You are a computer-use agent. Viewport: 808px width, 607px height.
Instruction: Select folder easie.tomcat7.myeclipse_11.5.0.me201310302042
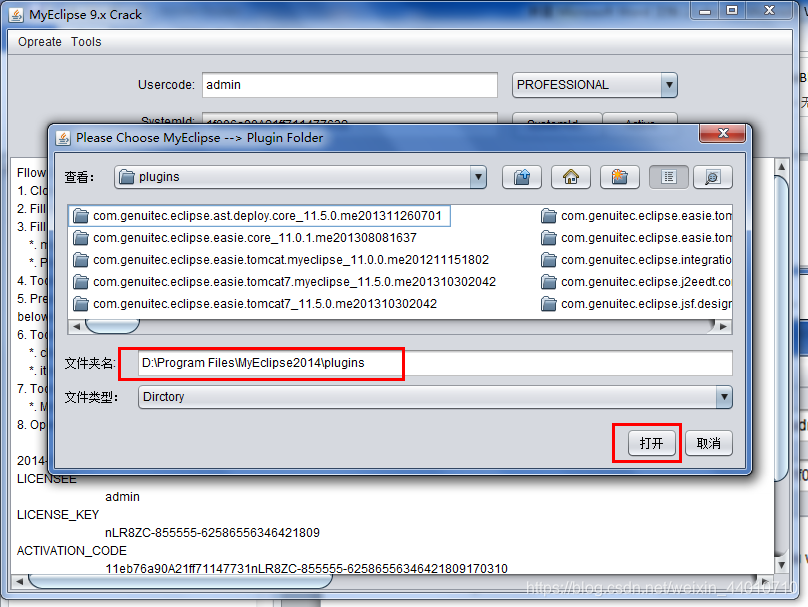click(284, 282)
